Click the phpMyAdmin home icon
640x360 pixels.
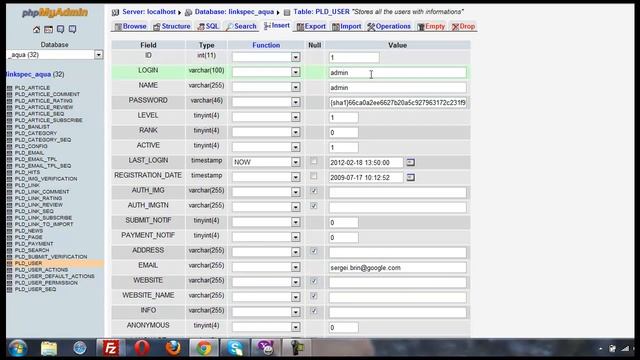click(x=36, y=29)
